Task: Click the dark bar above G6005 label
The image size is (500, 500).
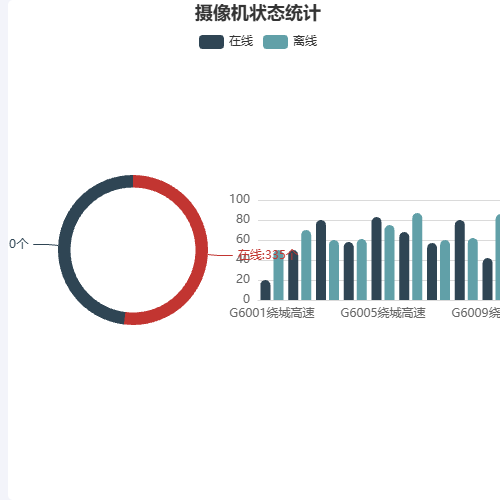Action: pos(376,259)
